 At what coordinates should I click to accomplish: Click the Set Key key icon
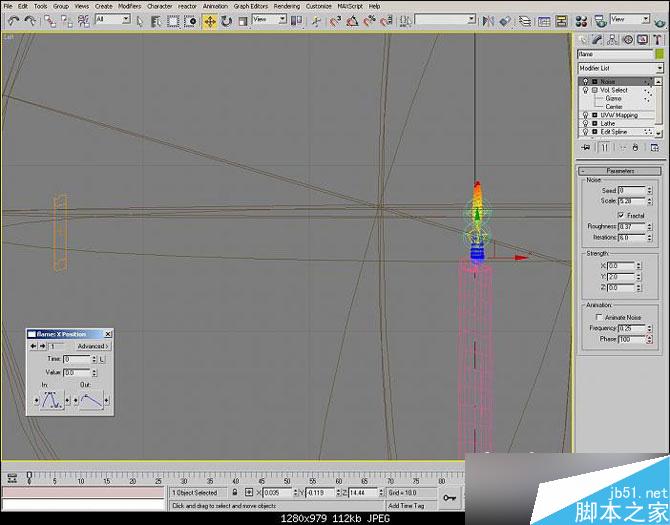[451, 497]
